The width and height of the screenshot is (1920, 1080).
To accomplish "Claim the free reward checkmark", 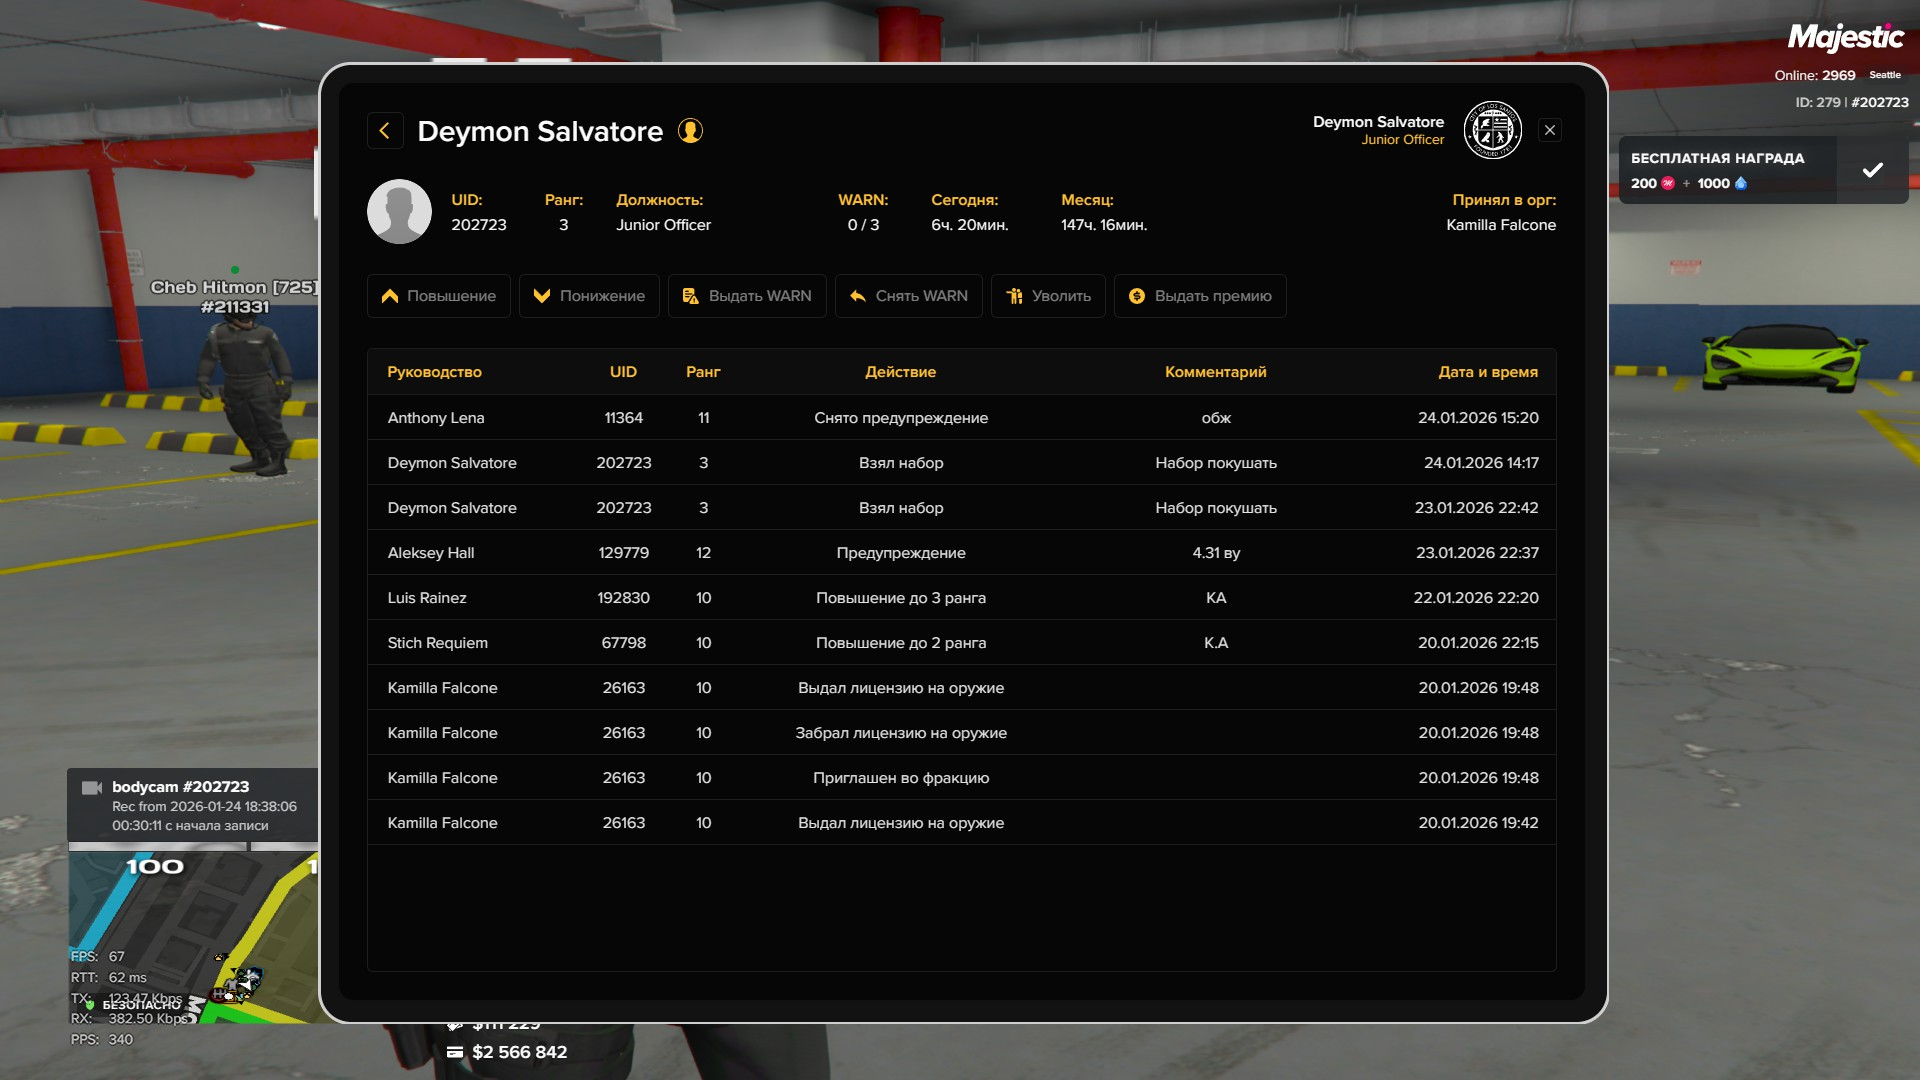I will (1872, 170).
